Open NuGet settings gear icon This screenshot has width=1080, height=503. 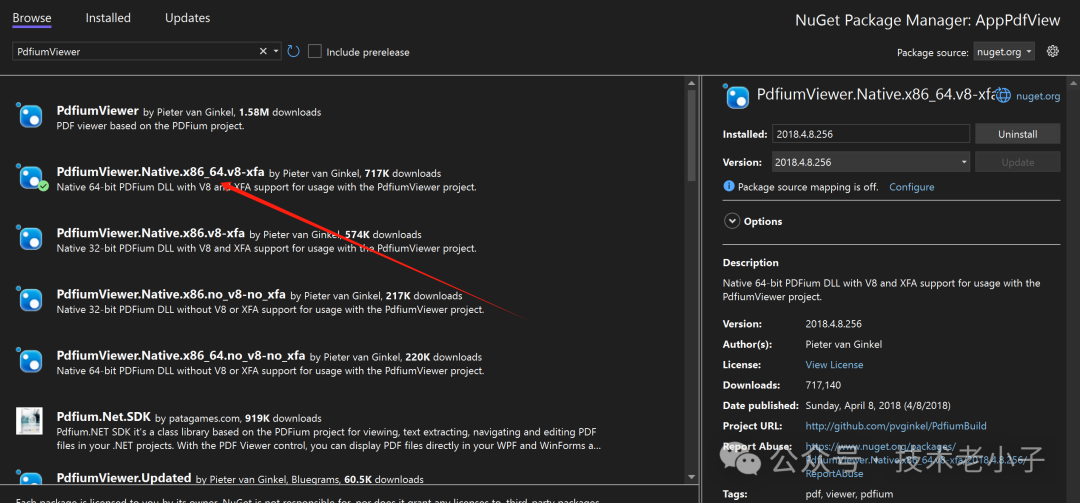point(1052,51)
